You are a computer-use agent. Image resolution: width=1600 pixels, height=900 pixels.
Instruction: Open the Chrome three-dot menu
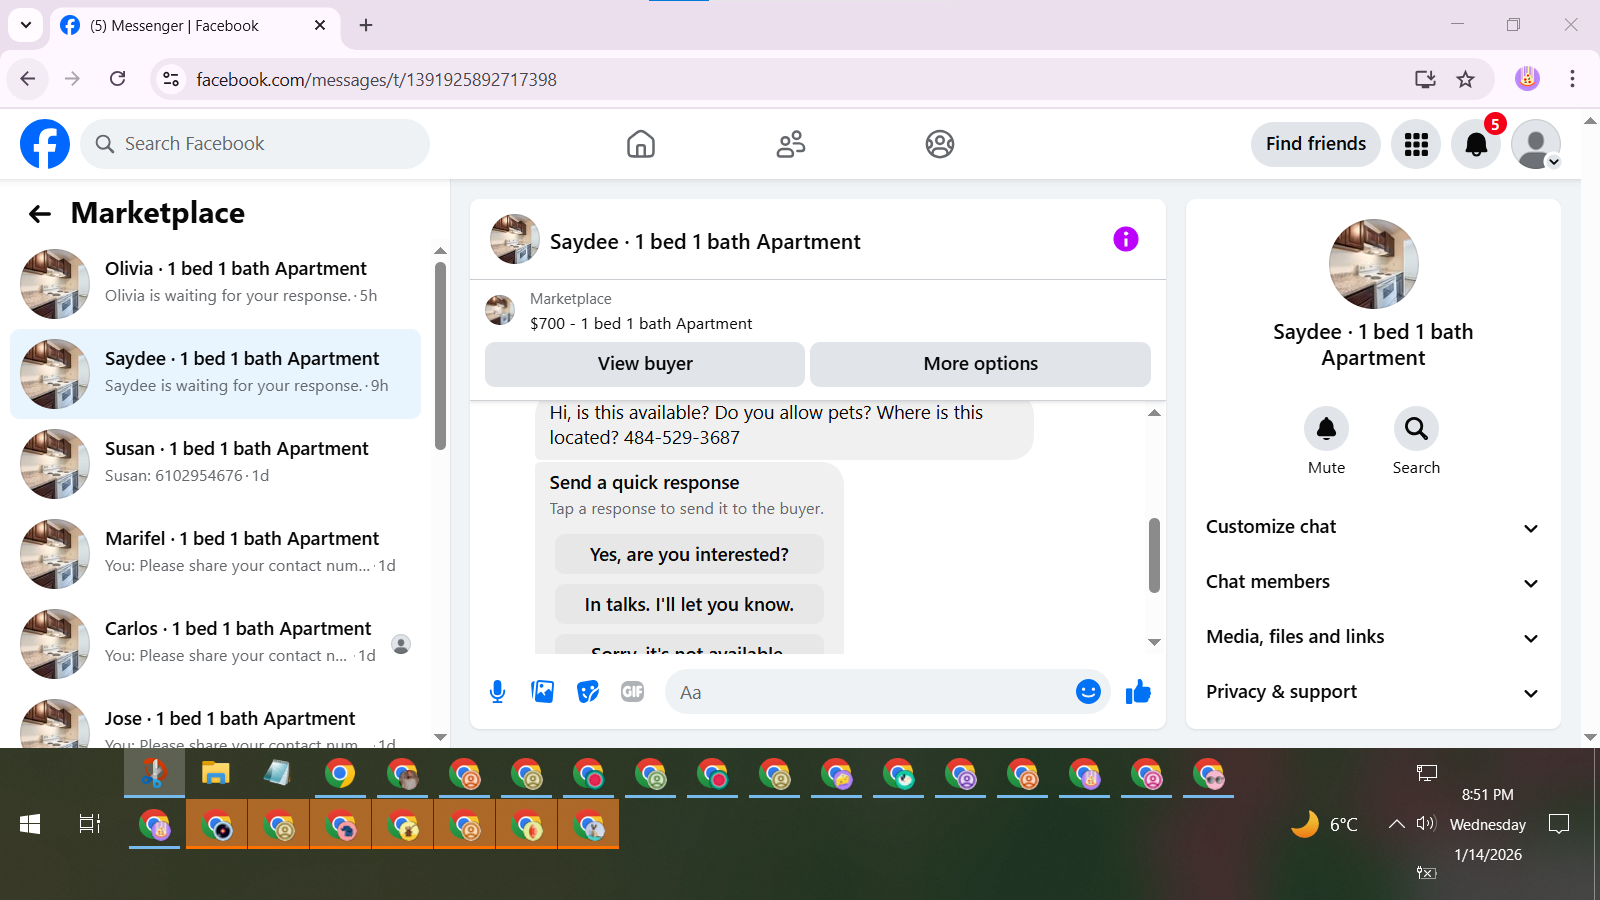(x=1572, y=79)
